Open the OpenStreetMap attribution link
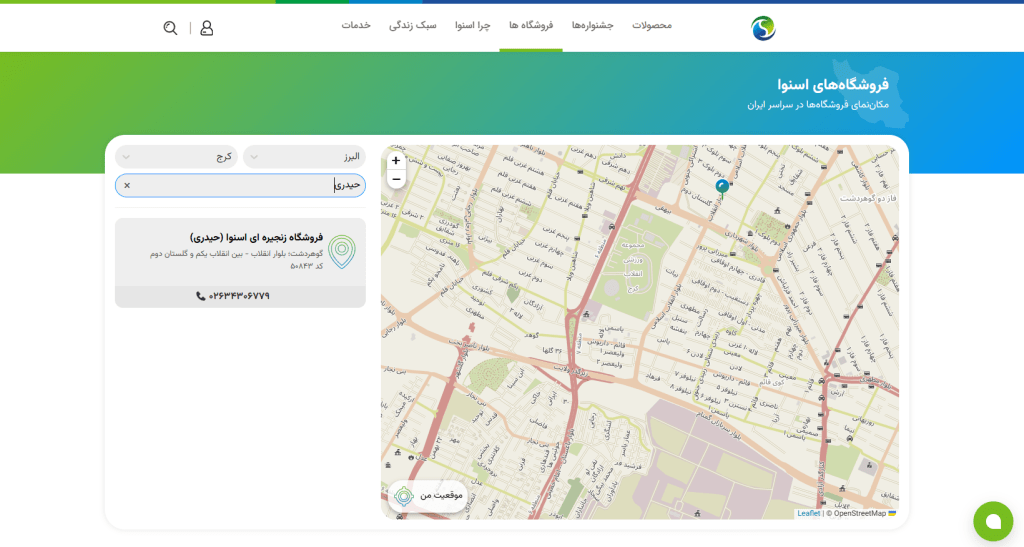This screenshot has width=1024, height=547. click(x=859, y=514)
